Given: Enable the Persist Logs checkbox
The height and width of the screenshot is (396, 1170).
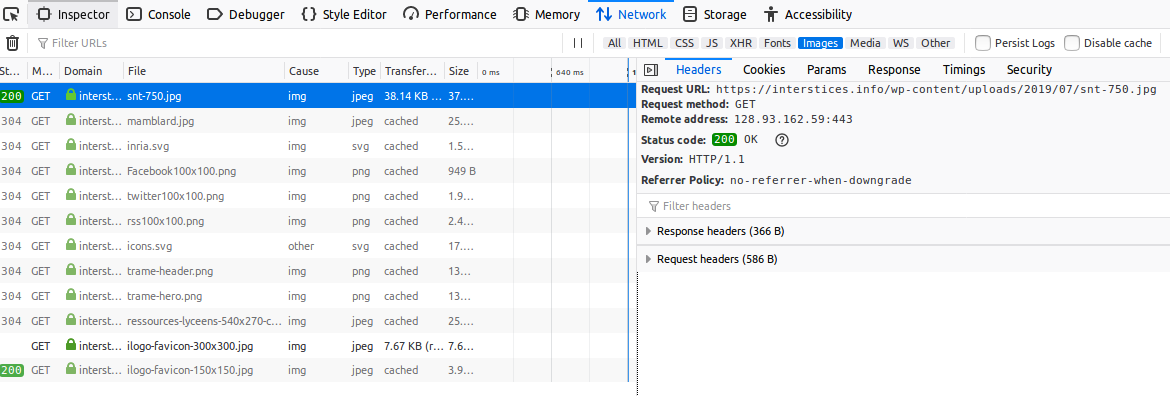Looking at the screenshot, I should tap(983, 43).
